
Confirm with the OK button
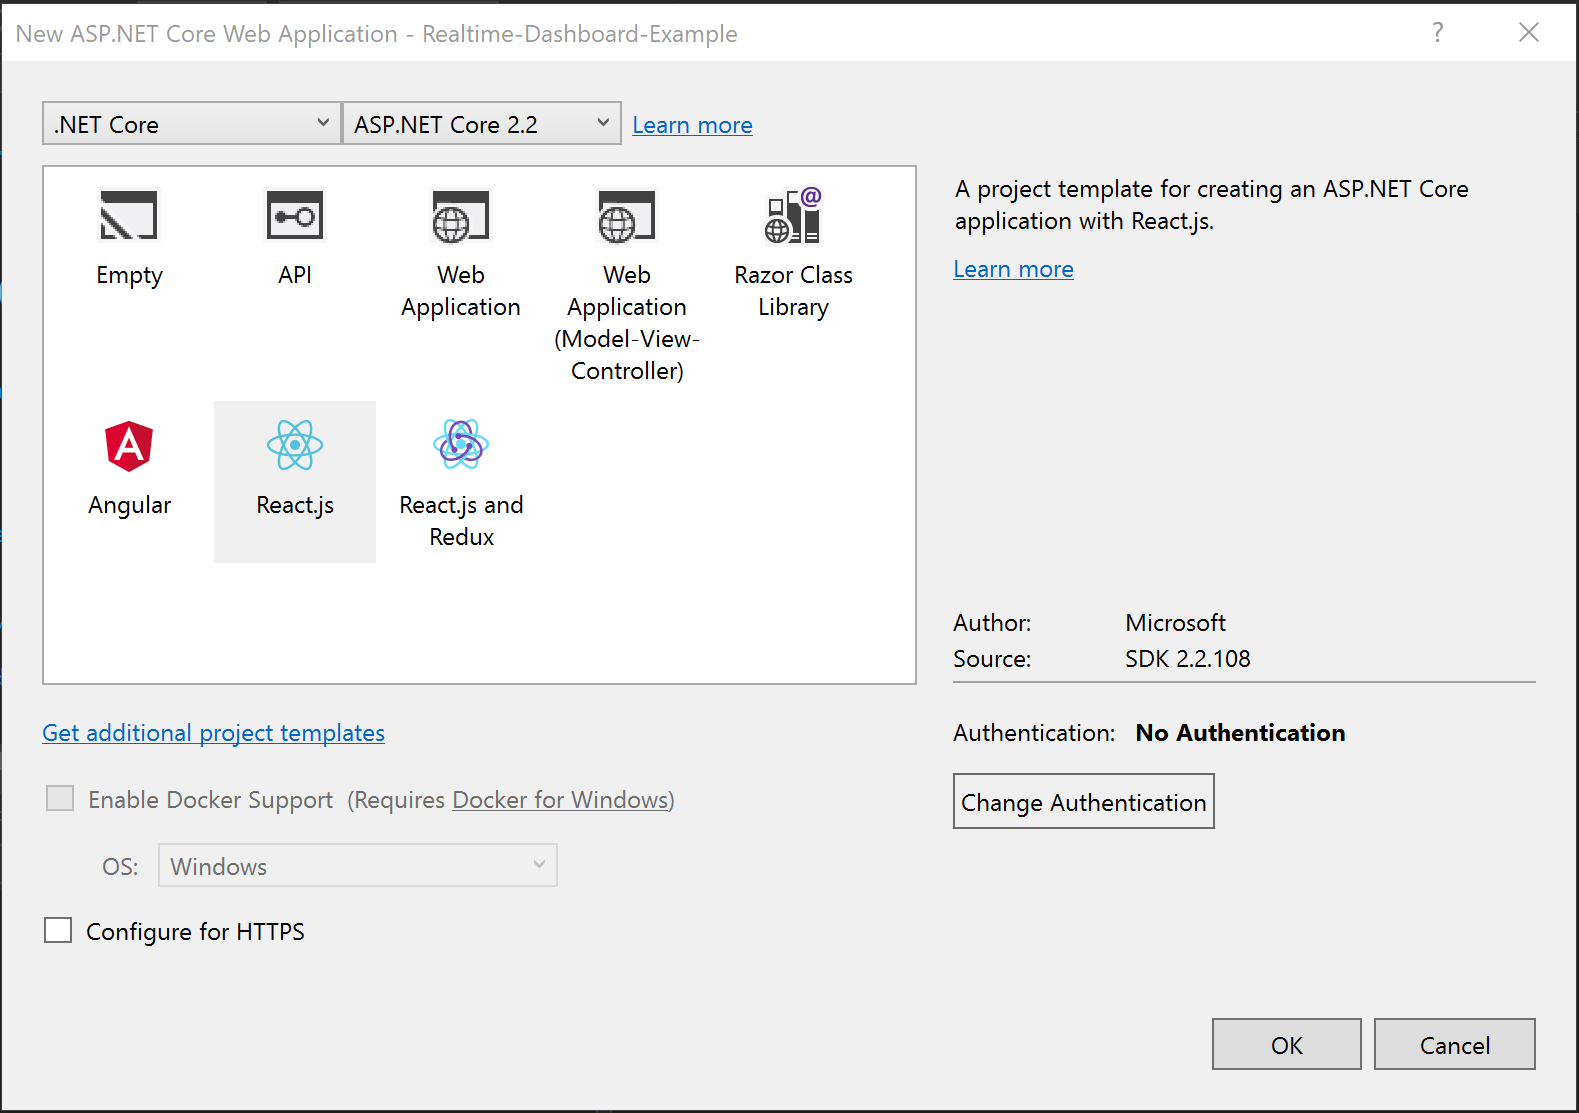click(1287, 1045)
